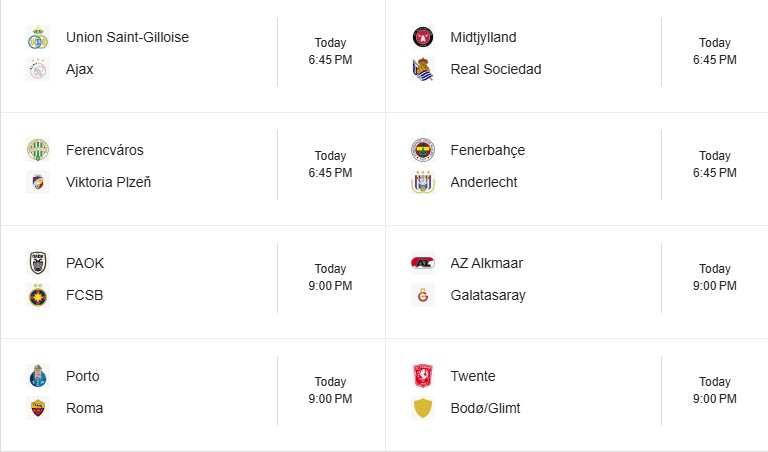The width and height of the screenshot is (768, 452).
Task: Click the Real Sociedad crest icon
Action: coord(423,70)
